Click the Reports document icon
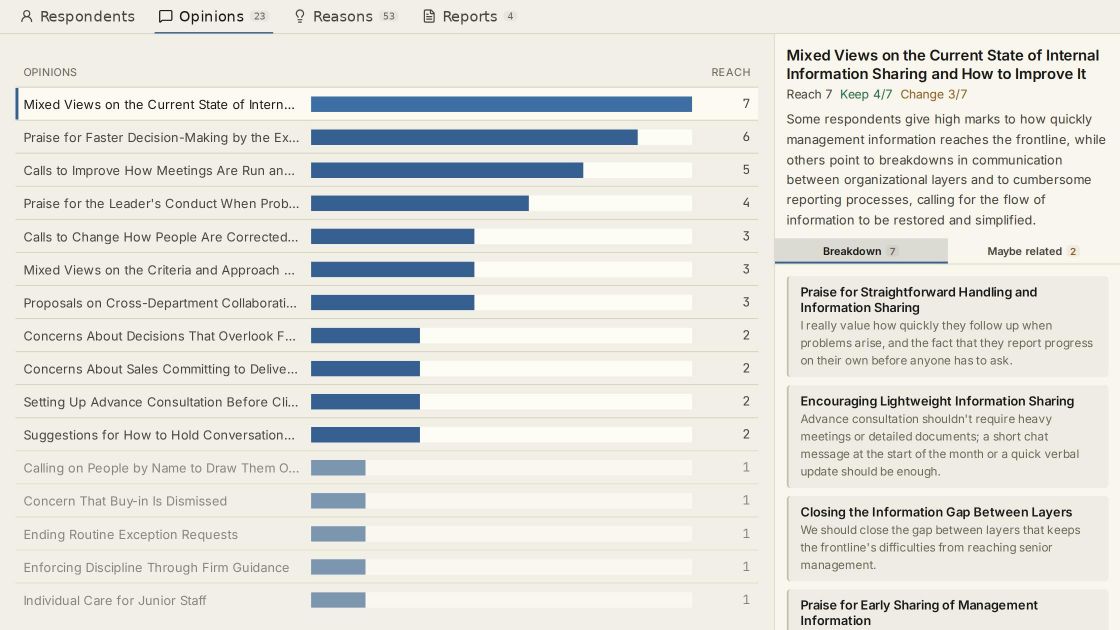1120x630 pixels. pos(429,16)
